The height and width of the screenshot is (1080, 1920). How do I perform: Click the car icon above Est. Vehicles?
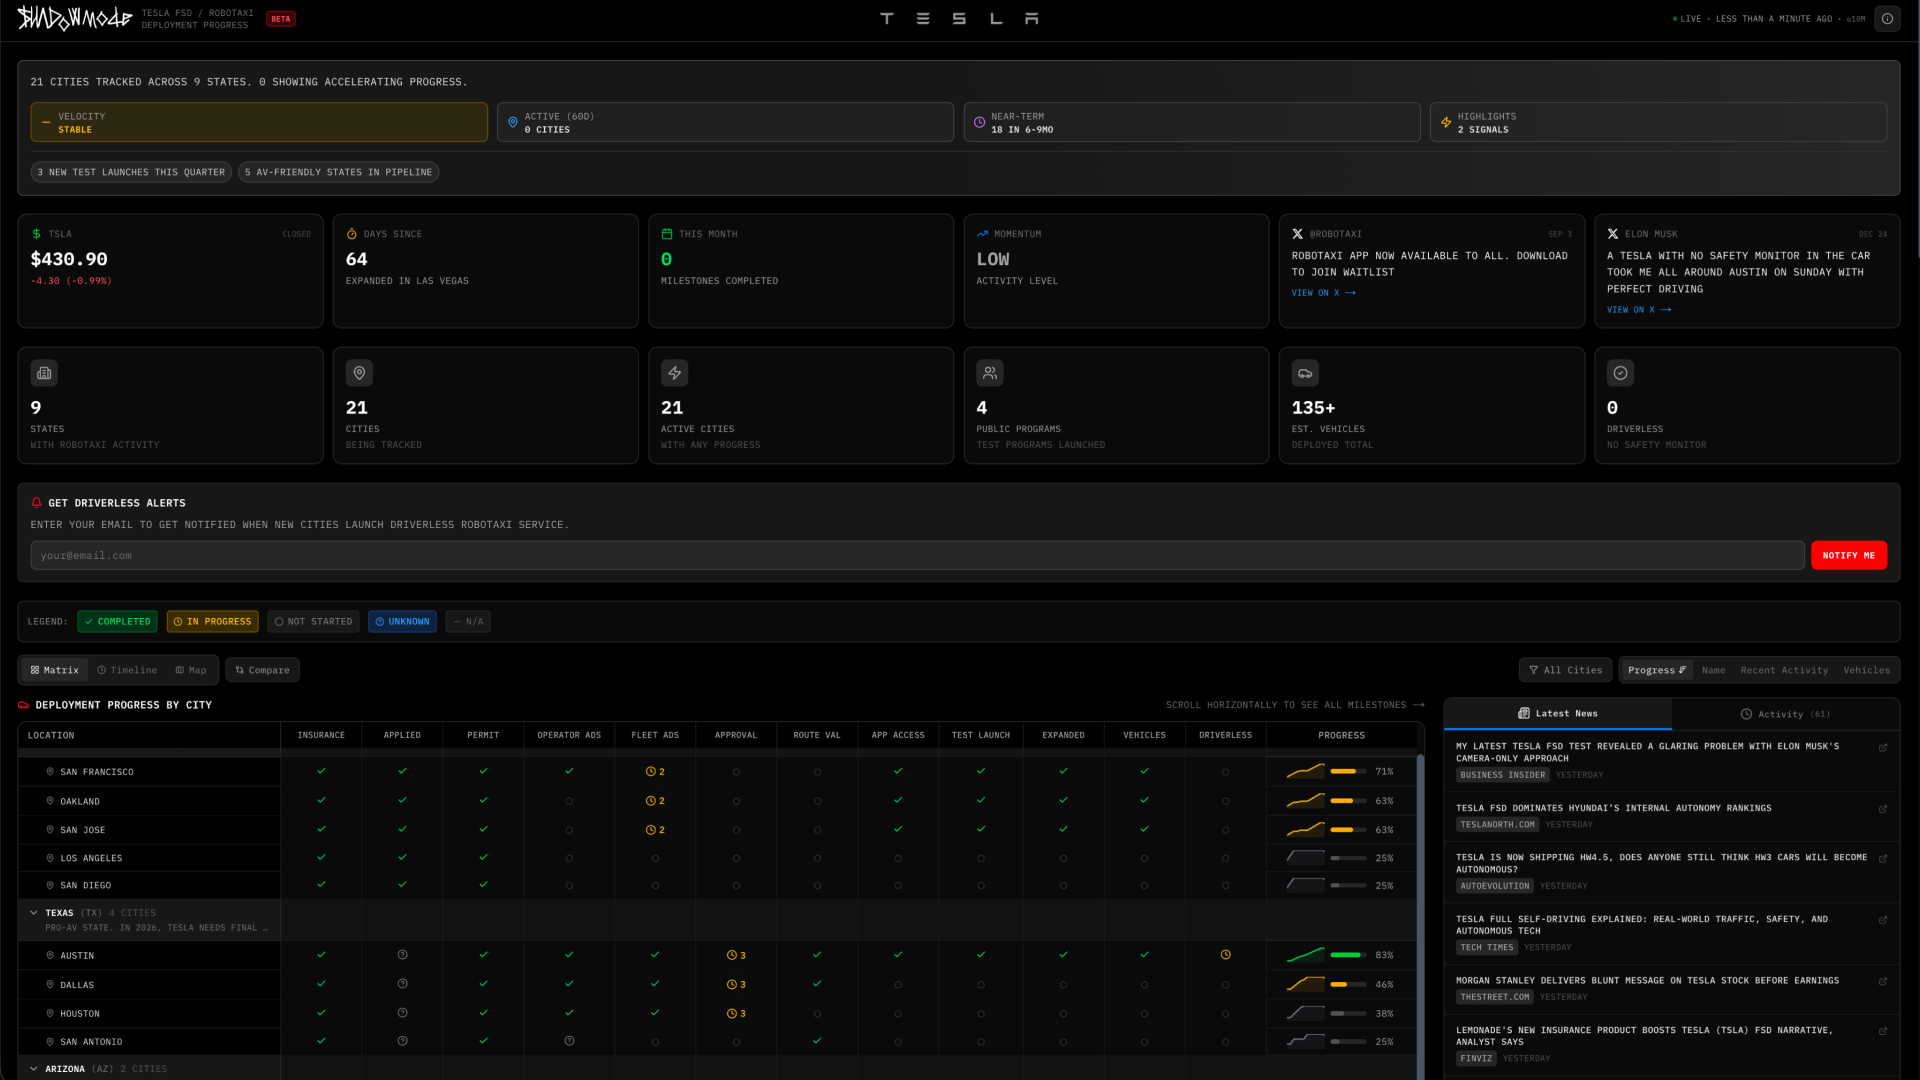click(x=1305, y=373)
